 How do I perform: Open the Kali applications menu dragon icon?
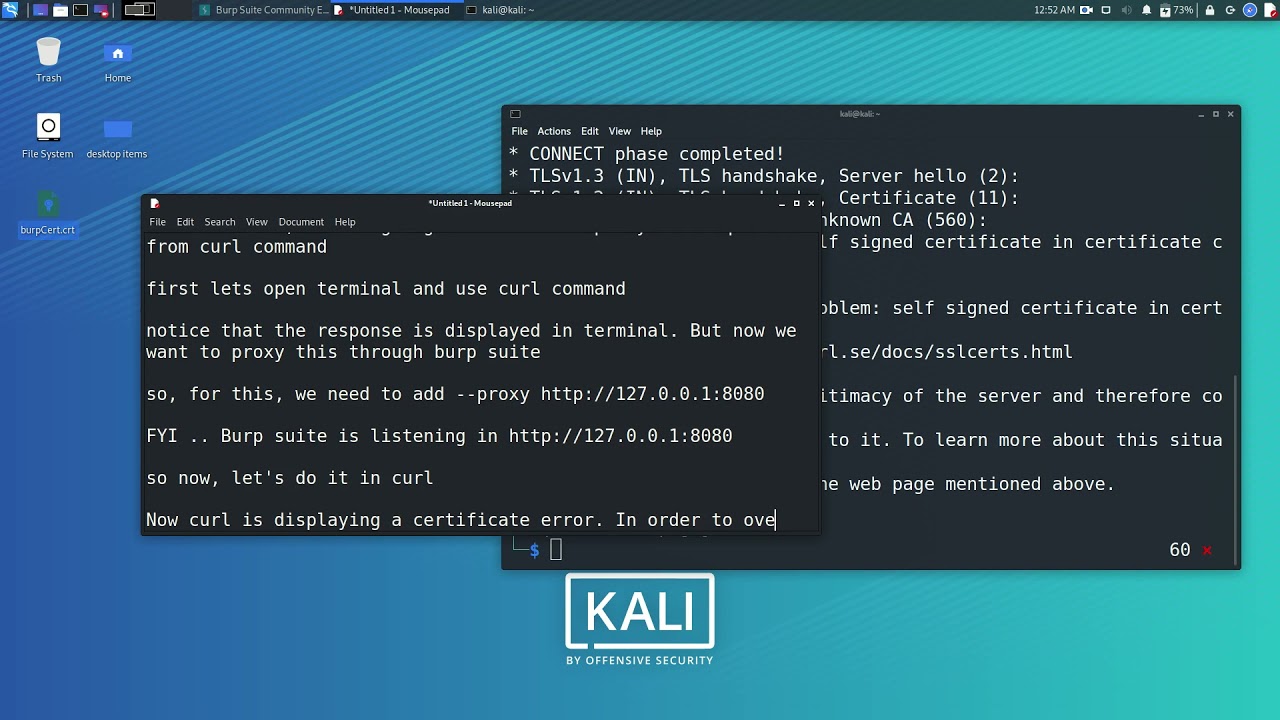(10, 10)
